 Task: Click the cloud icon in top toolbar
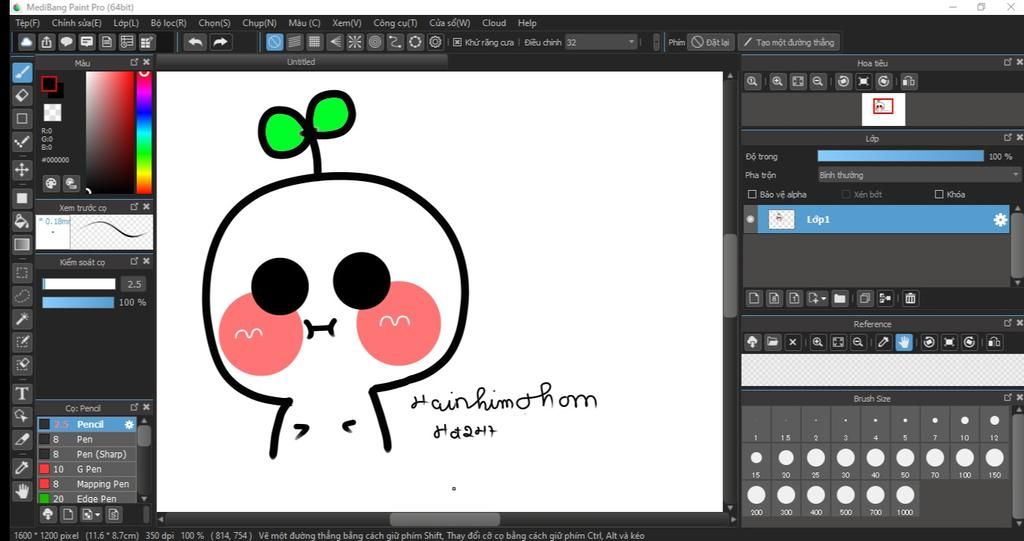(x=26, y=42)
